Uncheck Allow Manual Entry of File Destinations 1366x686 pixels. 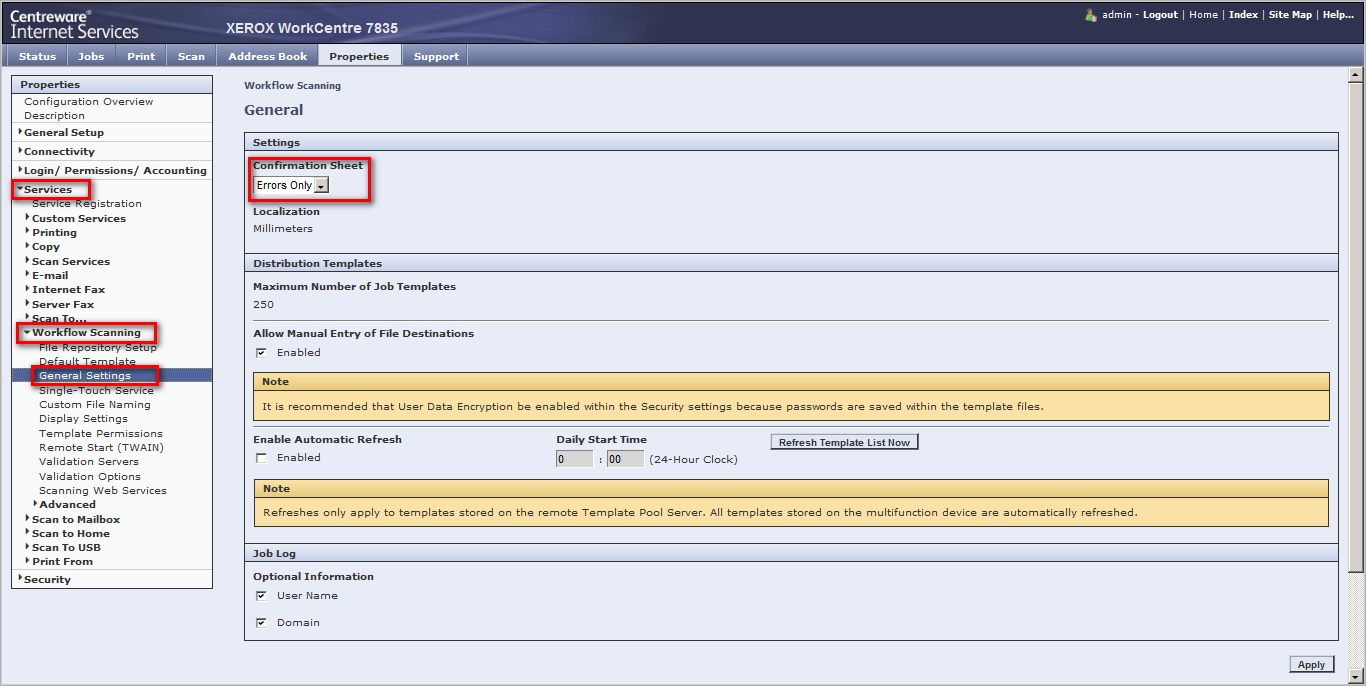click(x=262, y=353)
